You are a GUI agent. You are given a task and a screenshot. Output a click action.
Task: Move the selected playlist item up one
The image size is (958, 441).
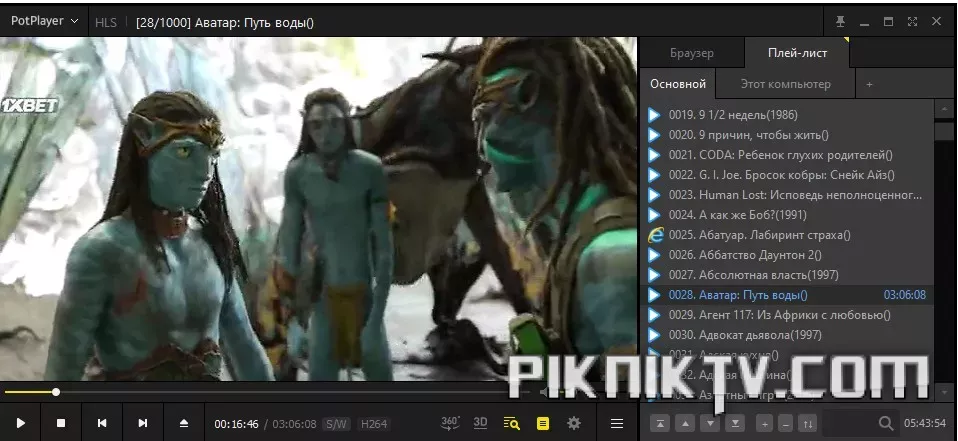pyautogui.click(x=685, y=423)
